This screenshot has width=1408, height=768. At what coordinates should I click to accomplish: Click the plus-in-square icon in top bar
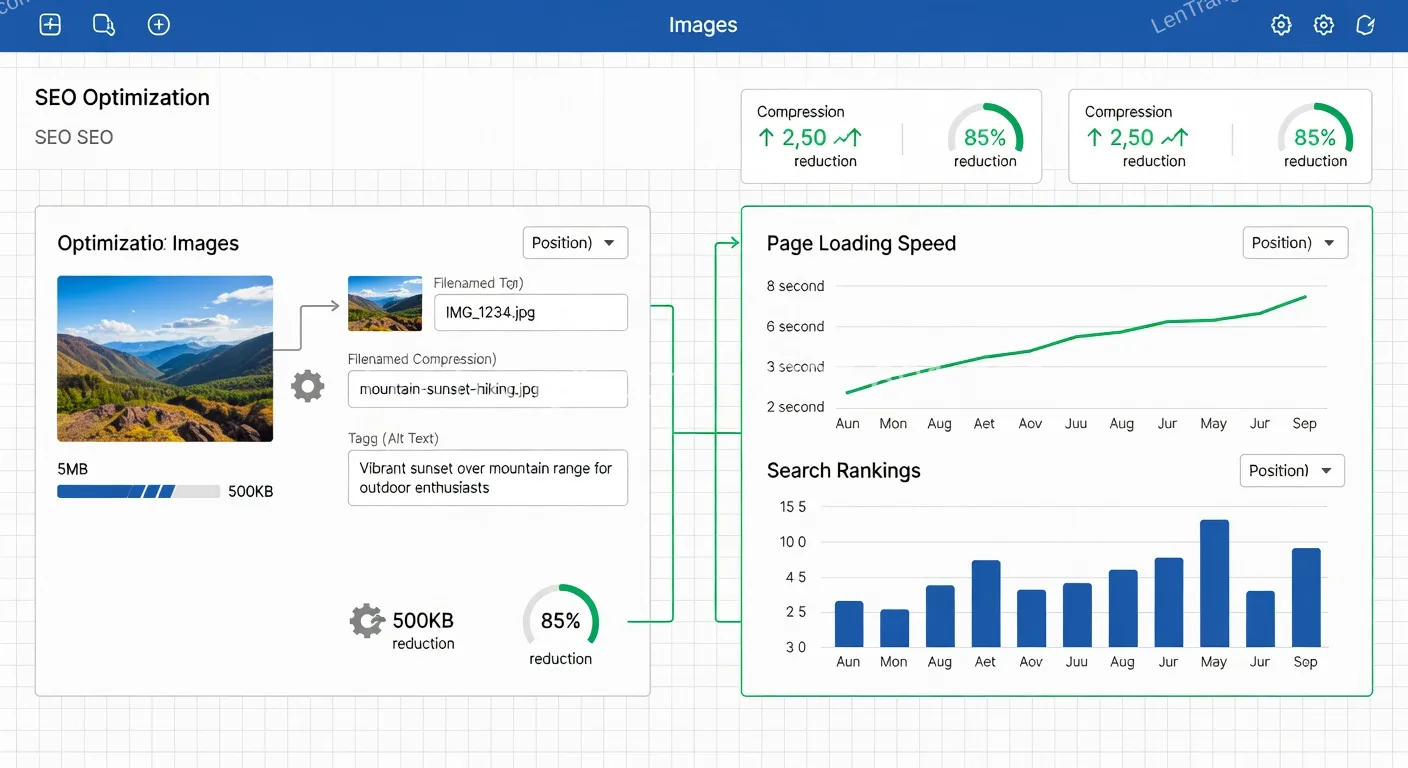50,25
